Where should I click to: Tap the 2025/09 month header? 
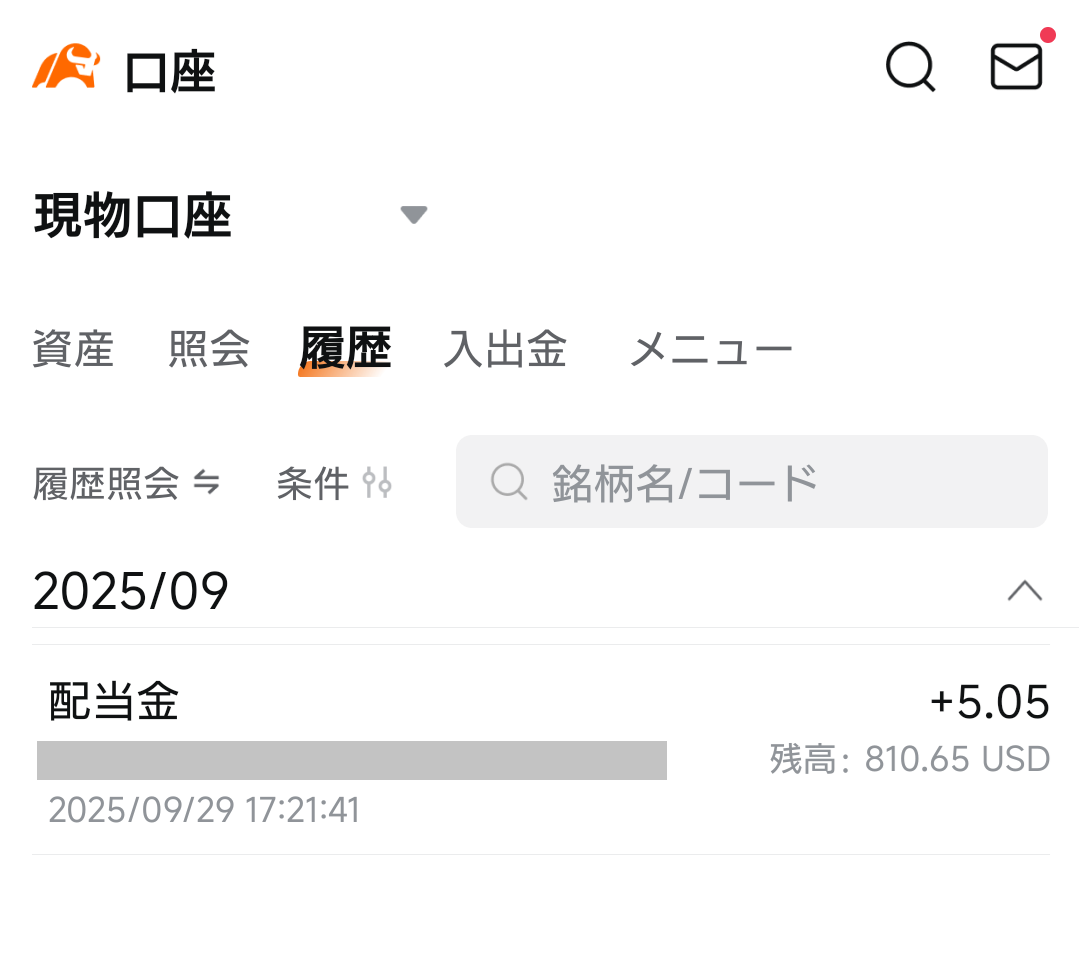[131, 592]
